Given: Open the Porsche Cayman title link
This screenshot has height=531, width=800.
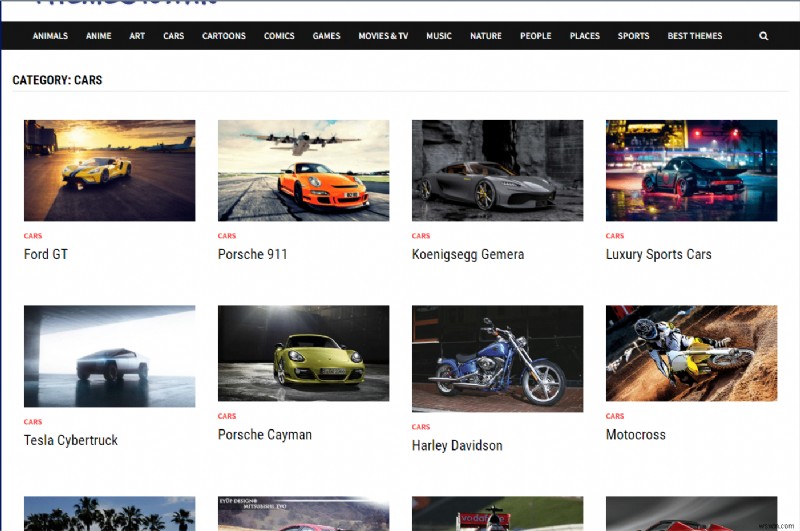Looking at the screenshot, I should coord(265,435).
